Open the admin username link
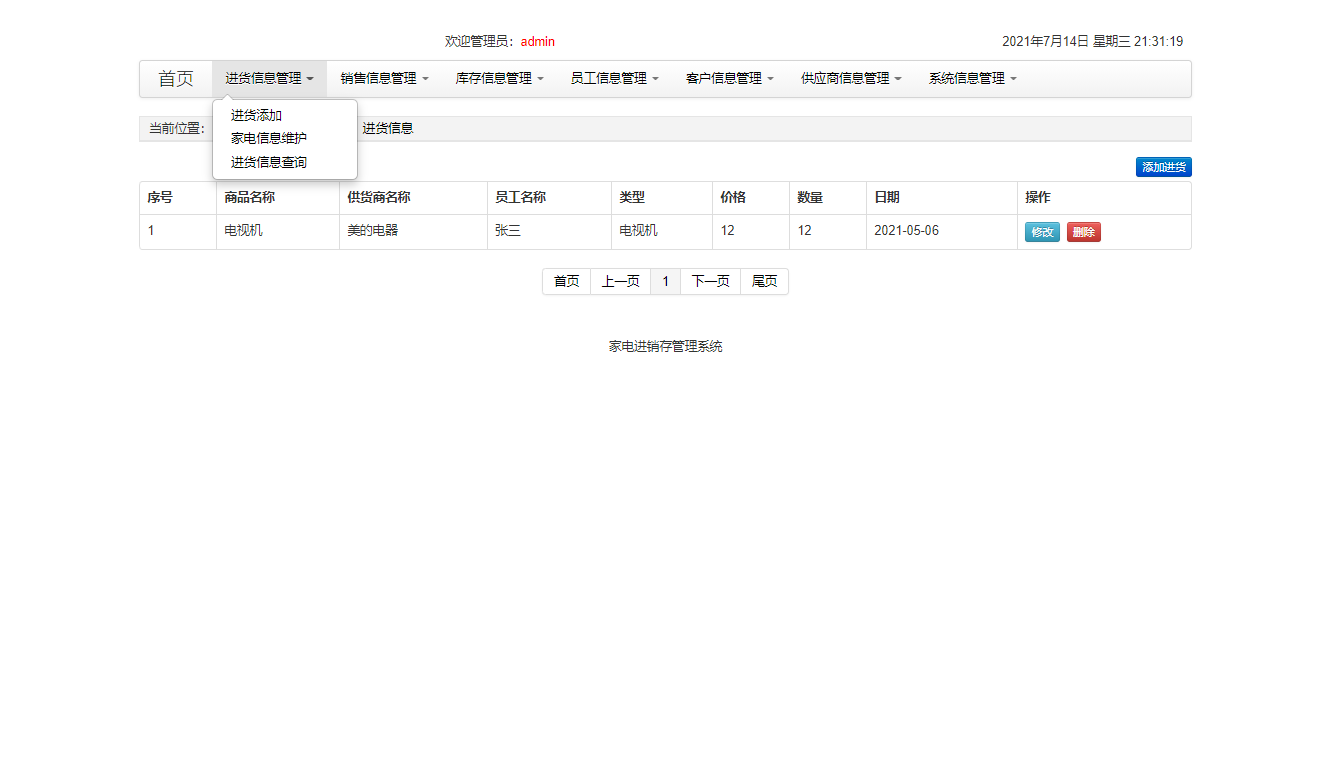The height and width of the screenshot is (778, 1338). 537,42
